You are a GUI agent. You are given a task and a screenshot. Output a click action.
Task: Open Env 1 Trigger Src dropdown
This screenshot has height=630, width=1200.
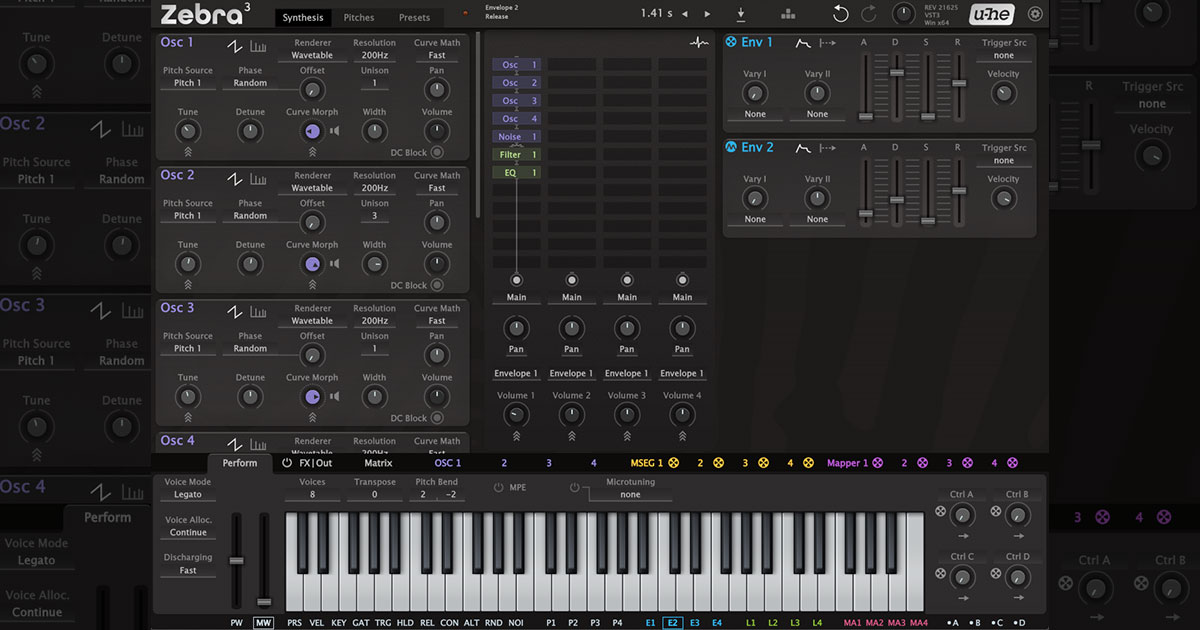1003,56
